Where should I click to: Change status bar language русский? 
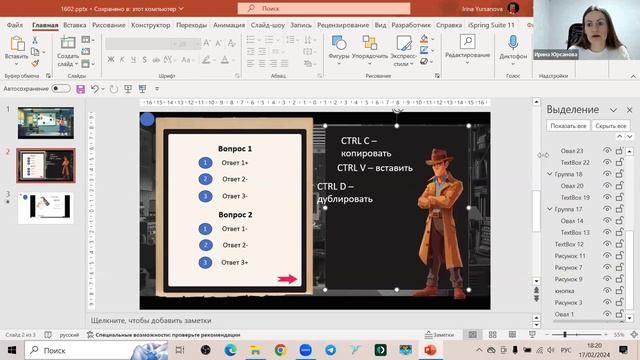69,335
